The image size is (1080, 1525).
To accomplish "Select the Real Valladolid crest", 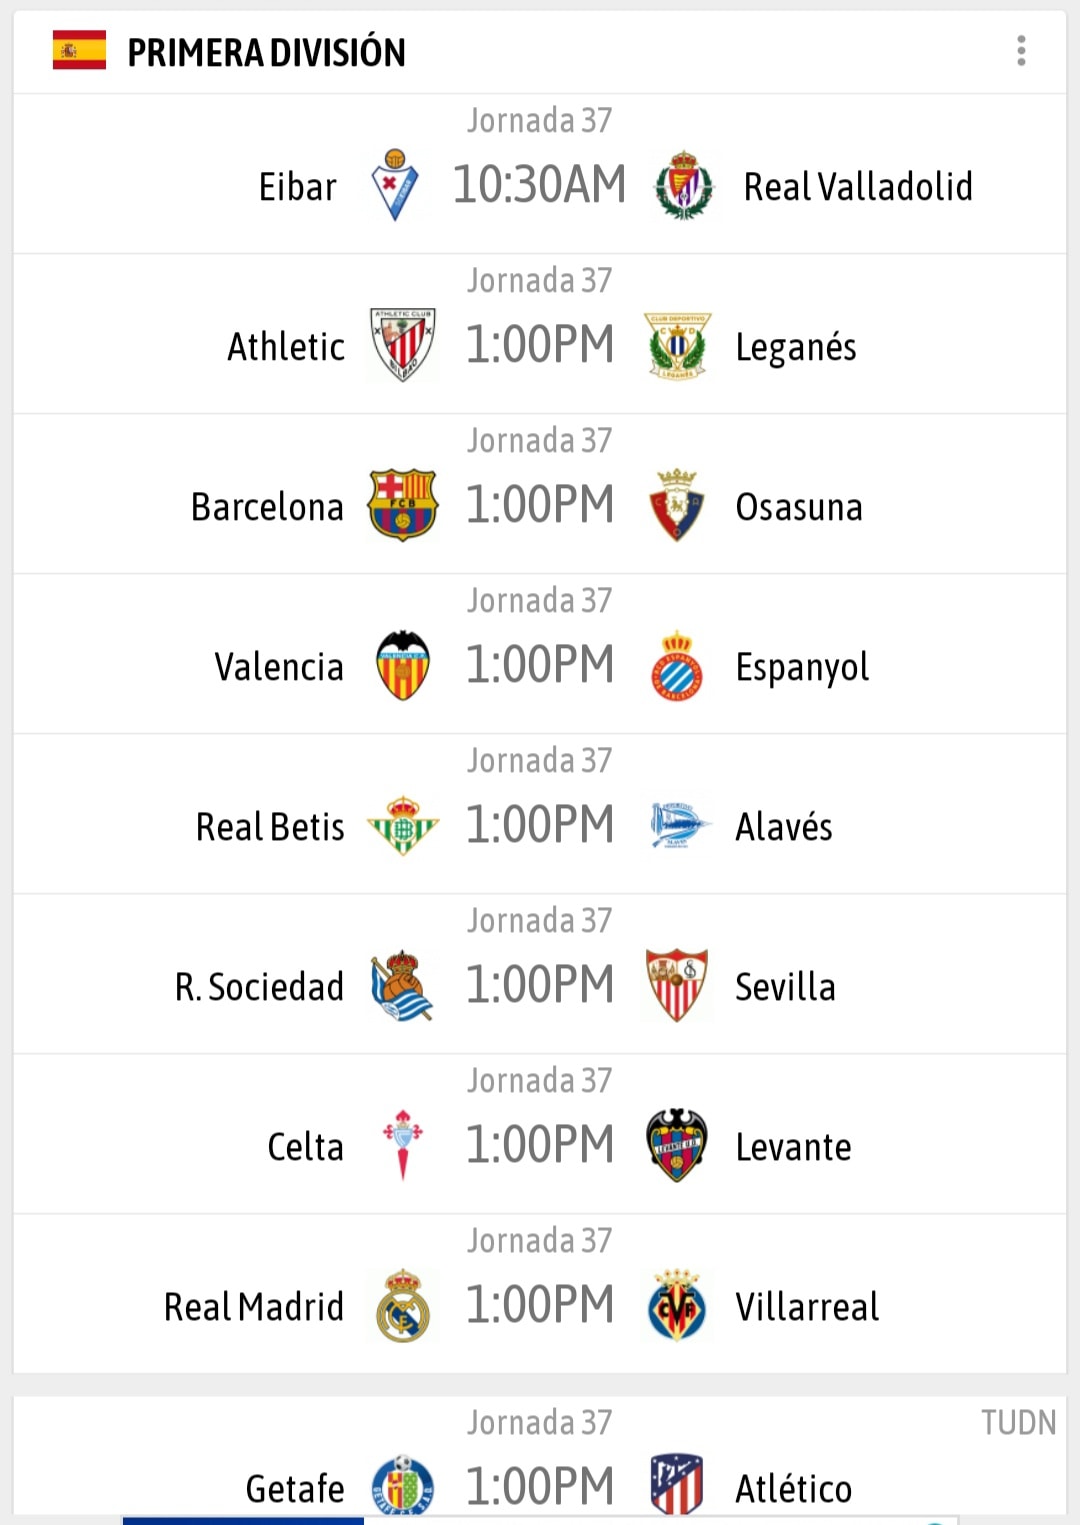I will 684,185.
